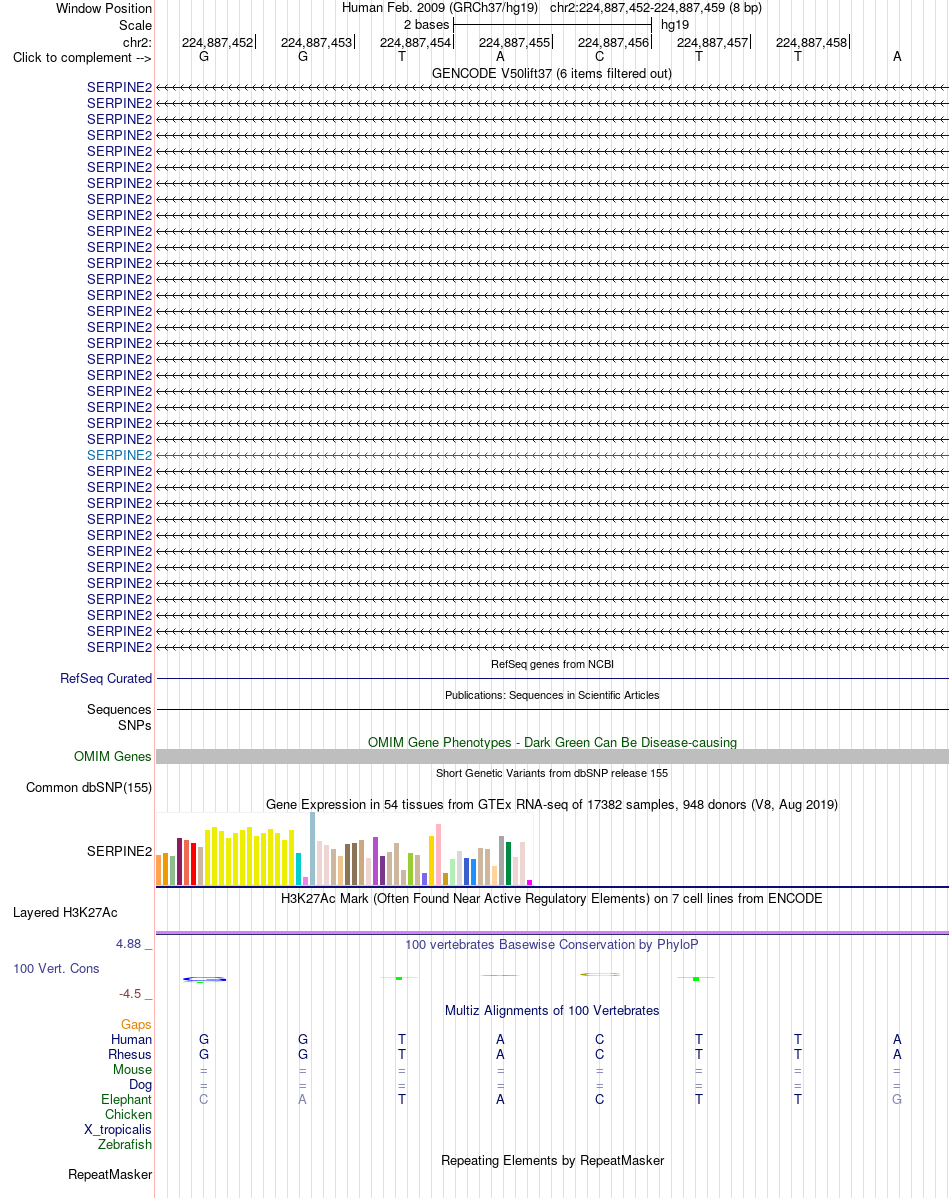This screenshot has height=1198, width=950.
Task: Click the Sequences track label
Action: pyautogui.click(x=119, y=710)
